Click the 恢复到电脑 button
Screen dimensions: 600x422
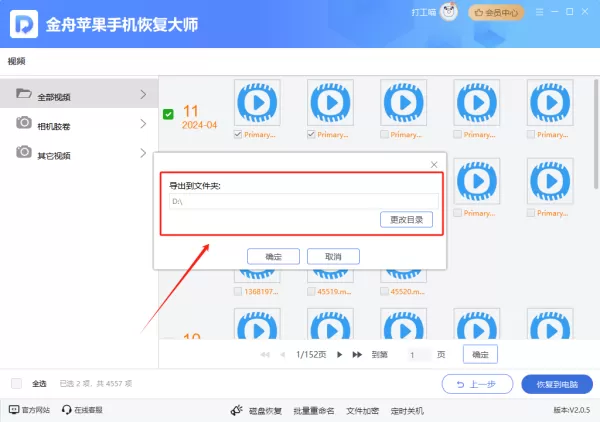point(557,384)
